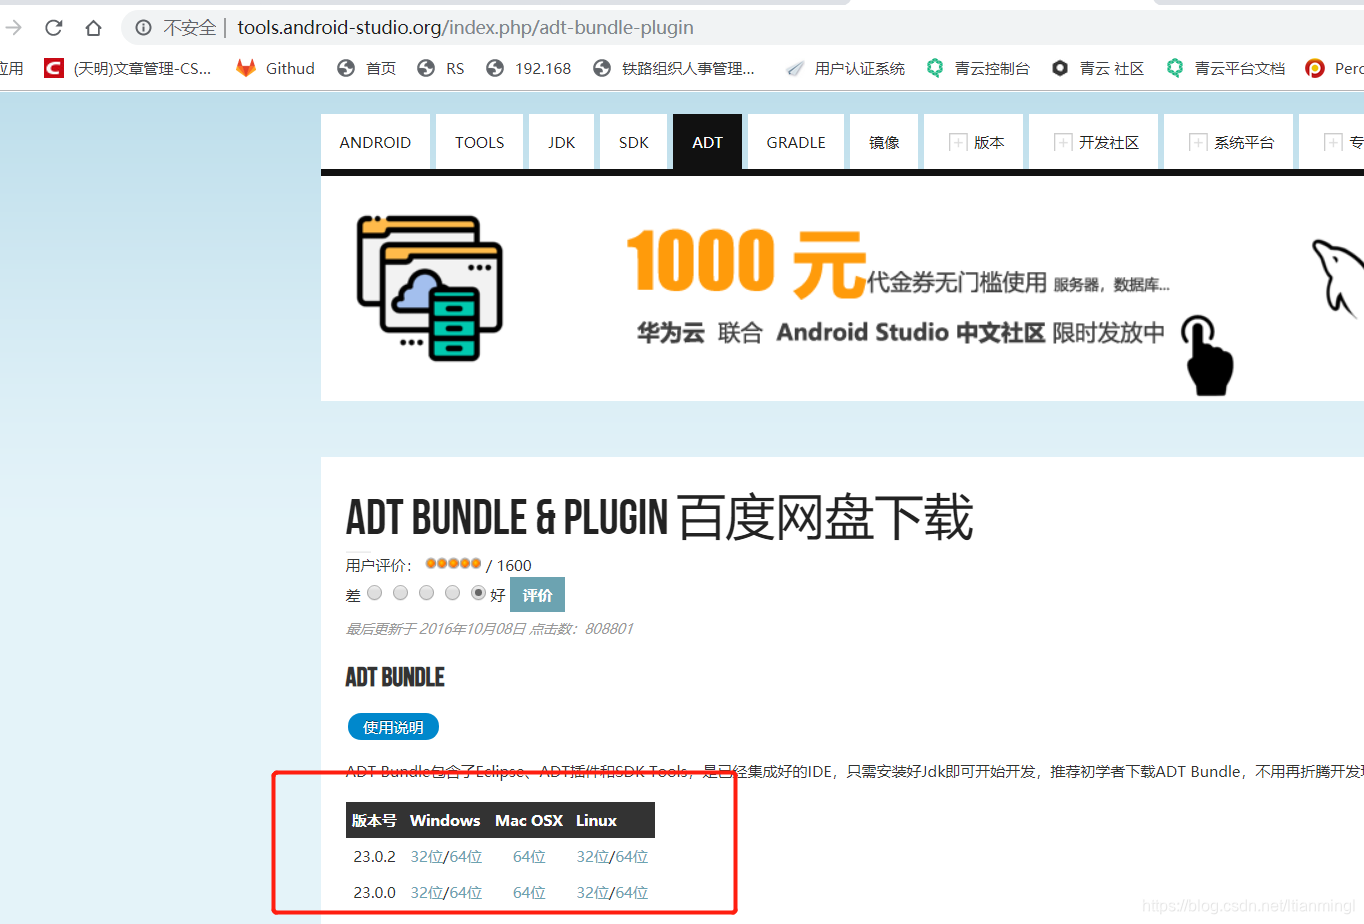Click the address bar URL field

[742, 27]
